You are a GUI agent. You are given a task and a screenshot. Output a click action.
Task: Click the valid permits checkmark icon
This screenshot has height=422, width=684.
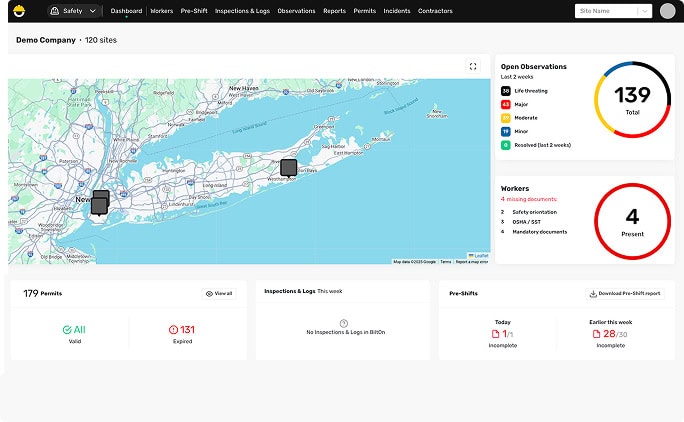(x=66, y=329)
